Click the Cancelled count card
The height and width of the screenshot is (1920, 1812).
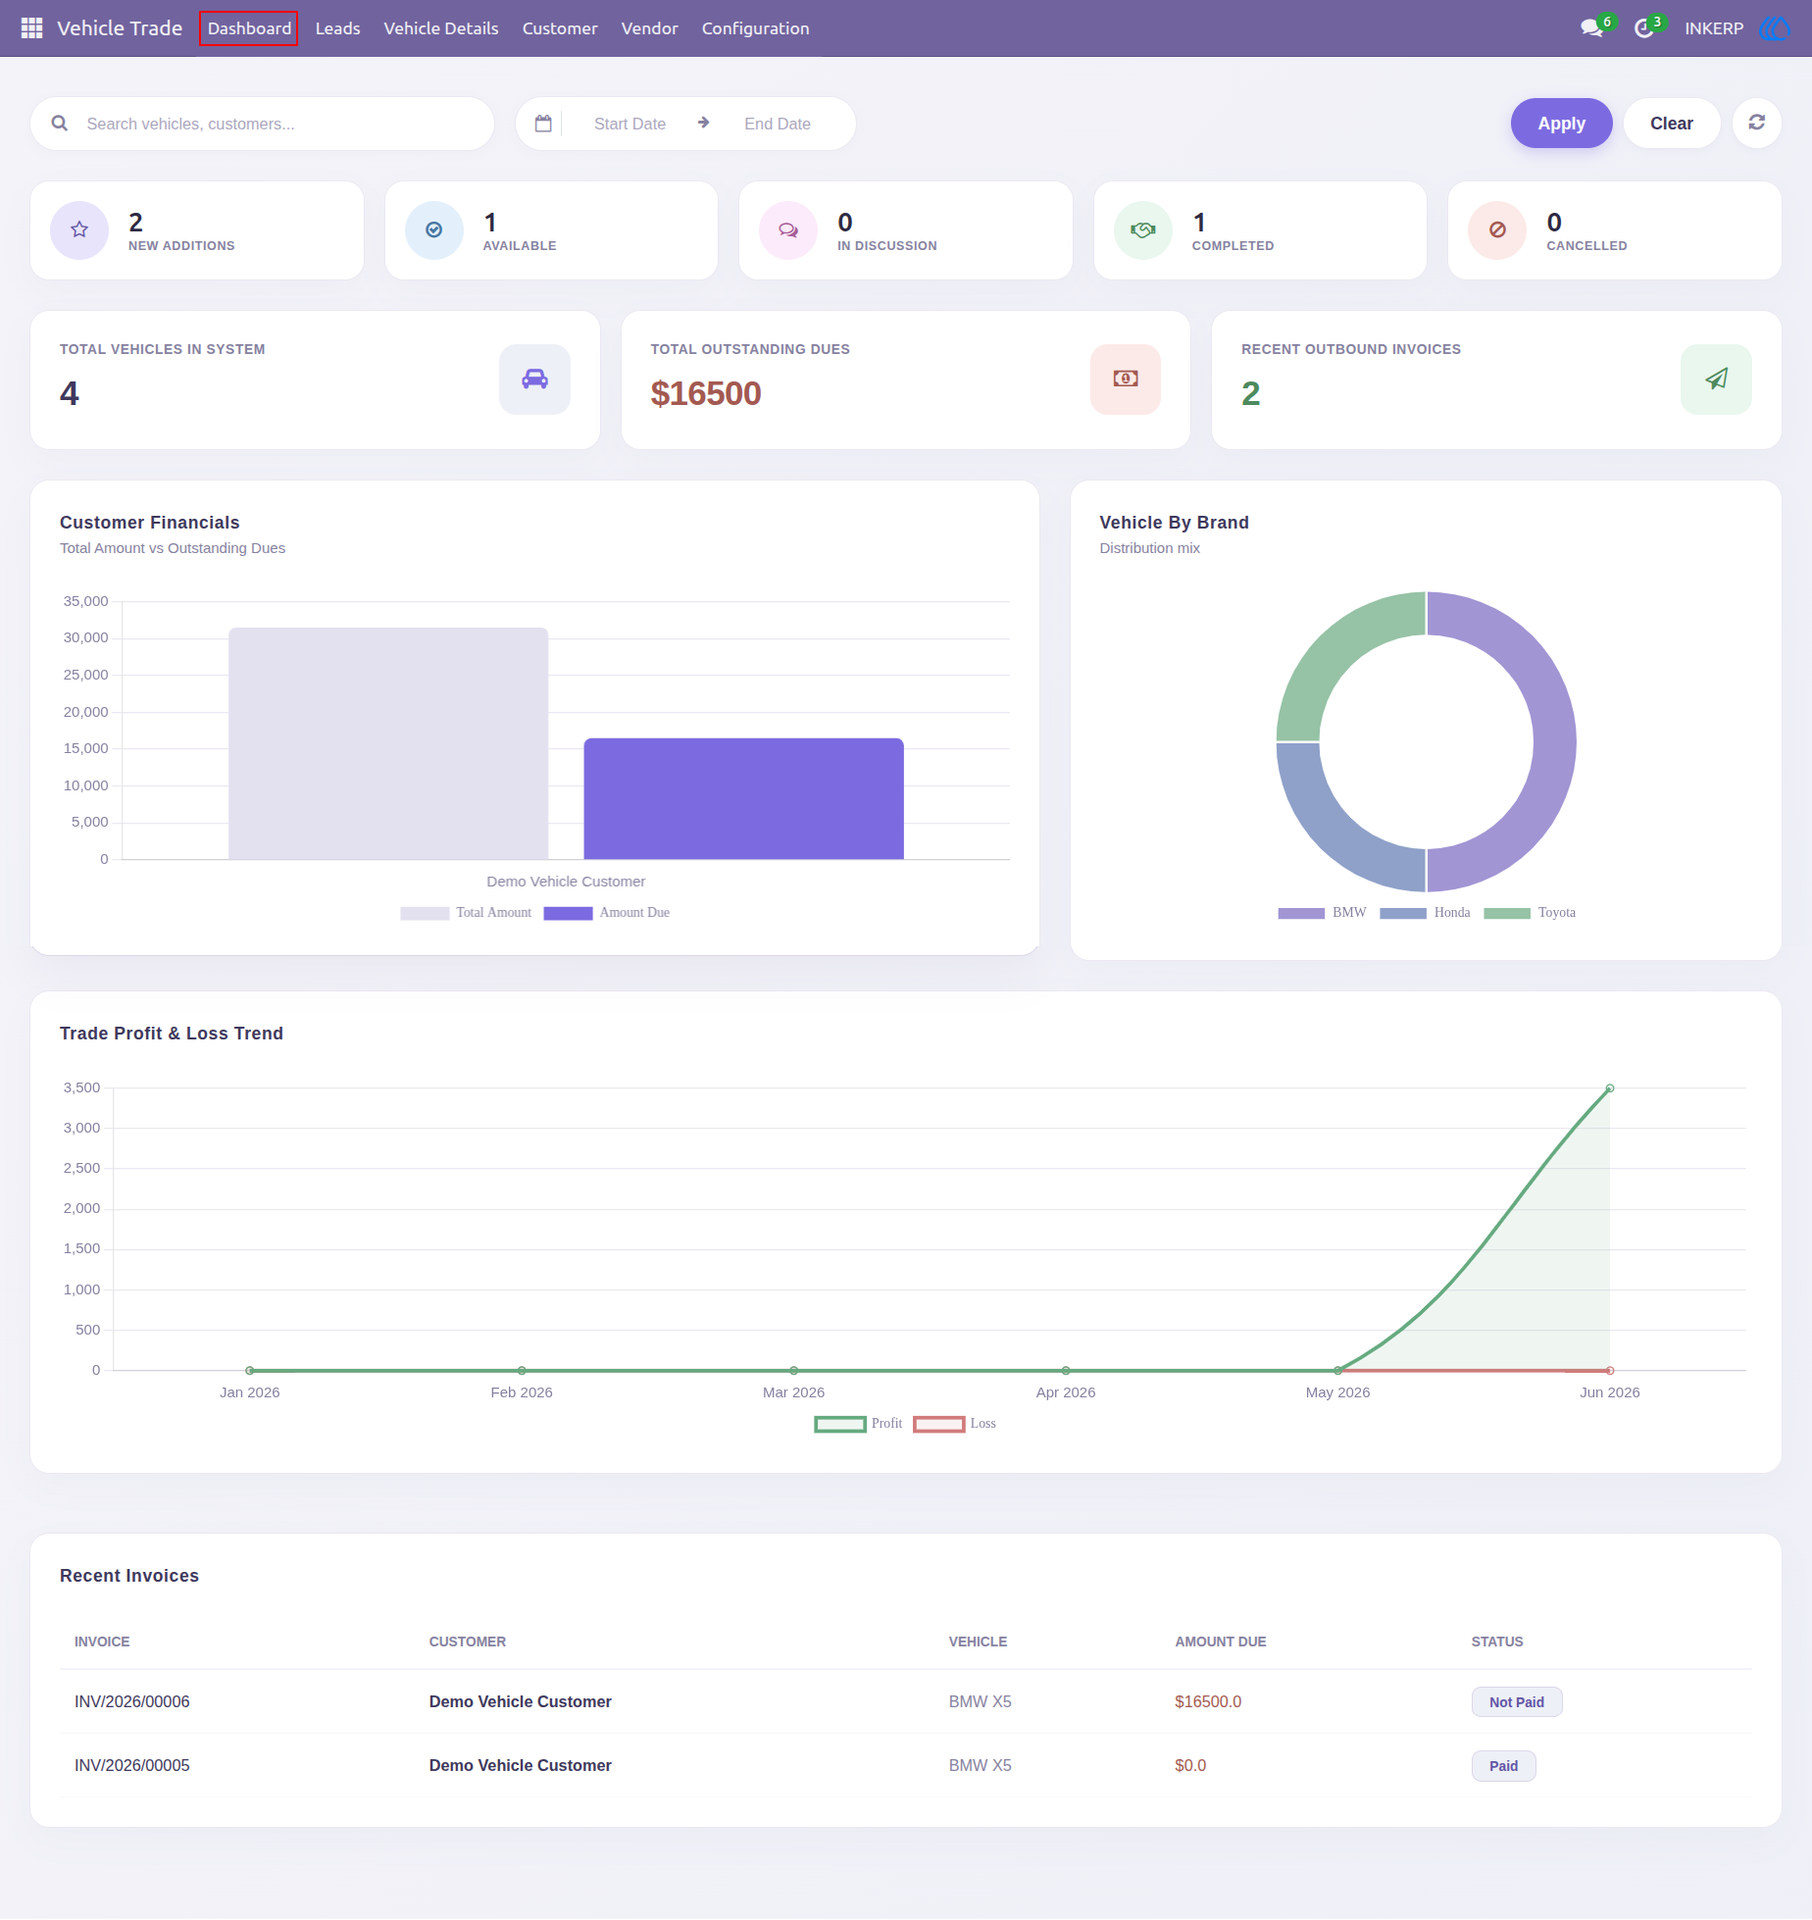click(x=1614, y=230)
